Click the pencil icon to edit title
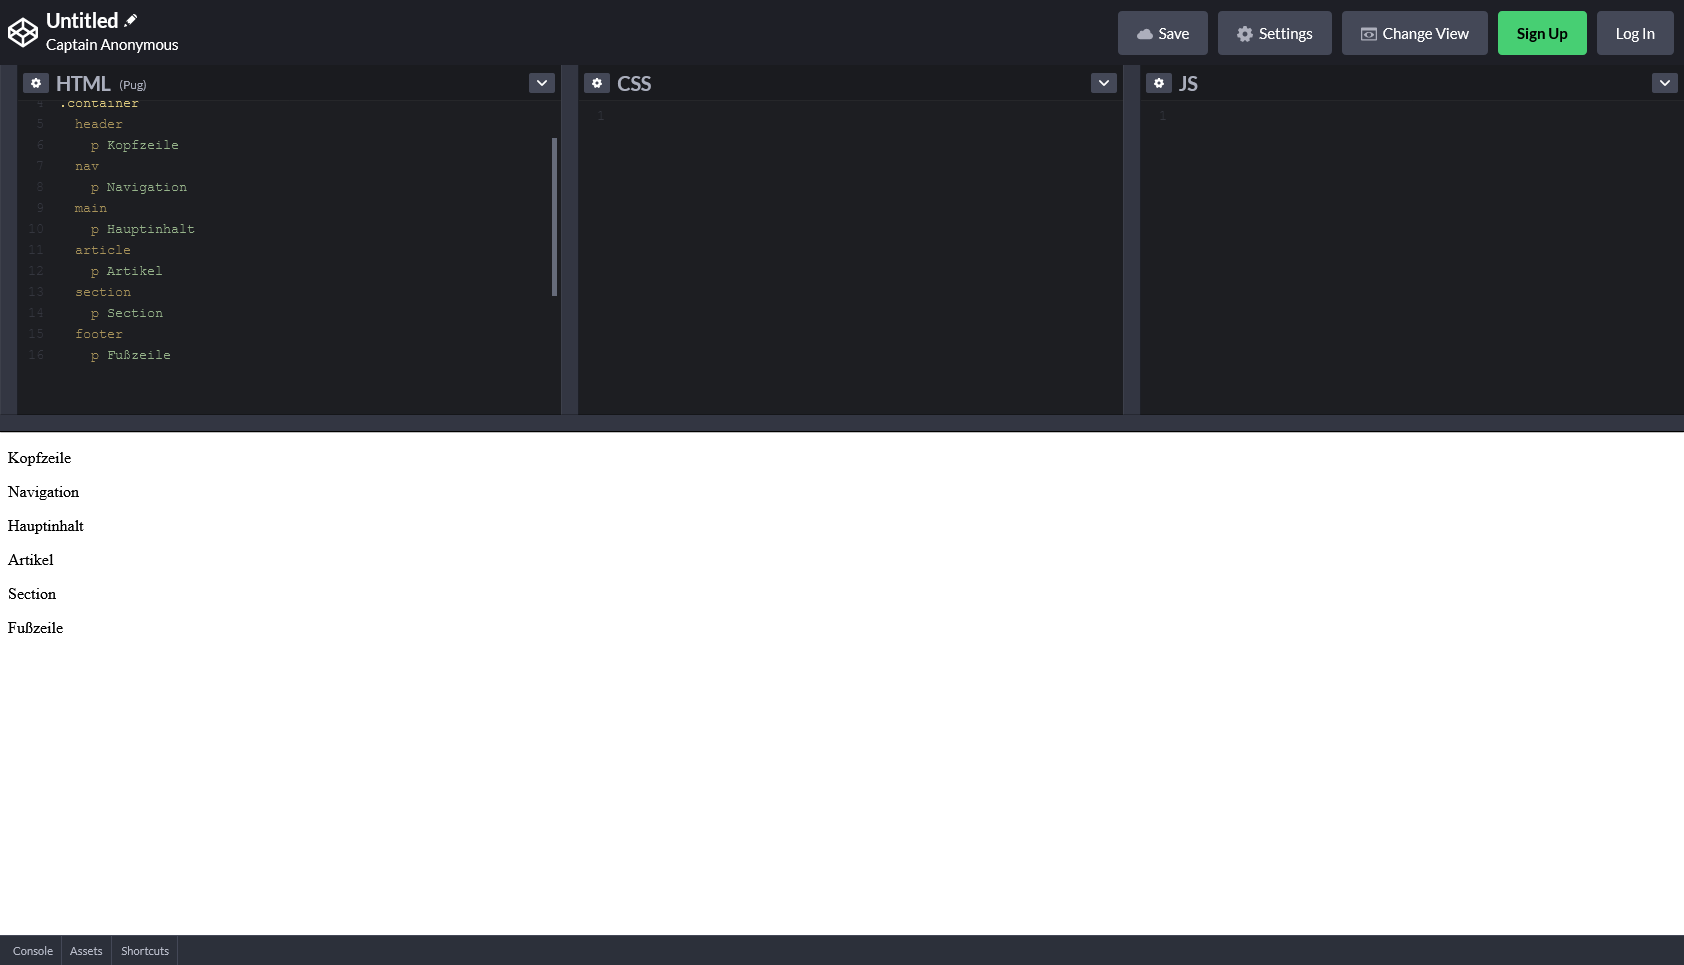 coord(131,20)
